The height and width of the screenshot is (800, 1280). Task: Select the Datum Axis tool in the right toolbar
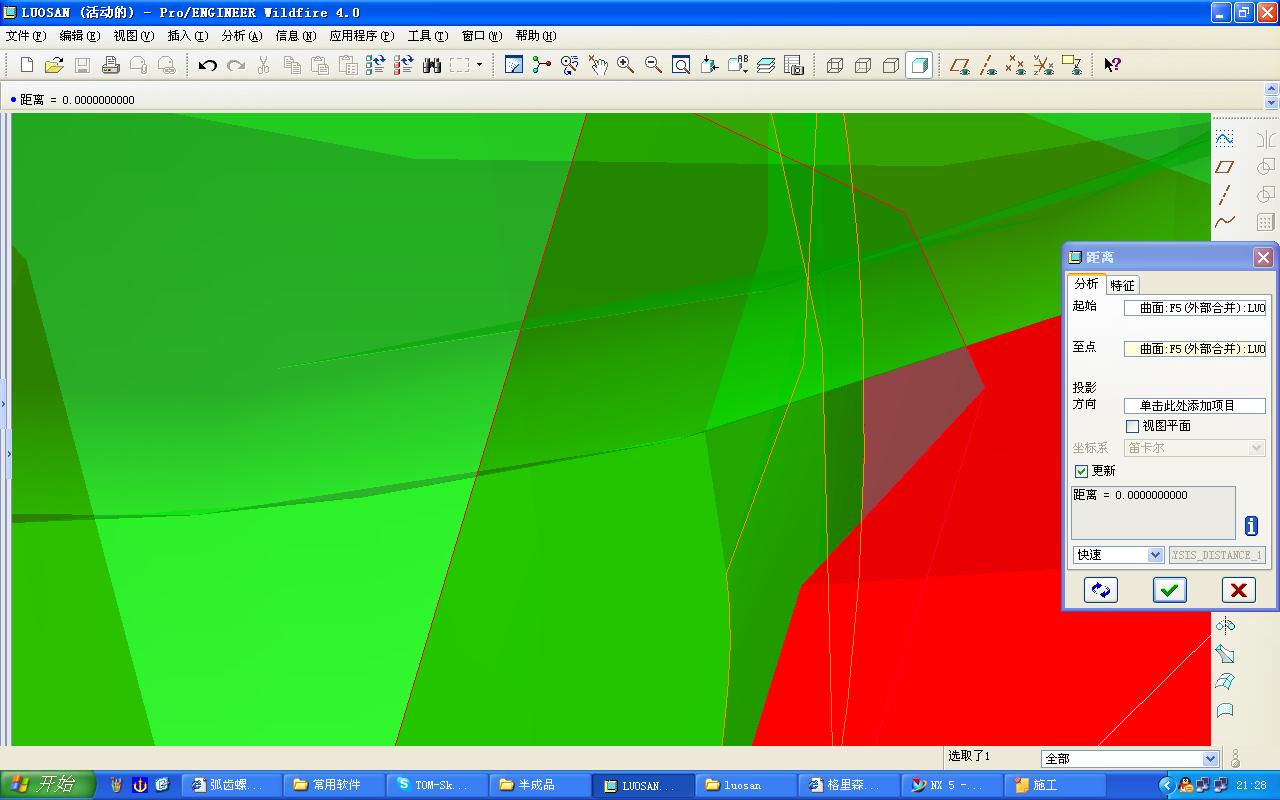coord(1225,194)
